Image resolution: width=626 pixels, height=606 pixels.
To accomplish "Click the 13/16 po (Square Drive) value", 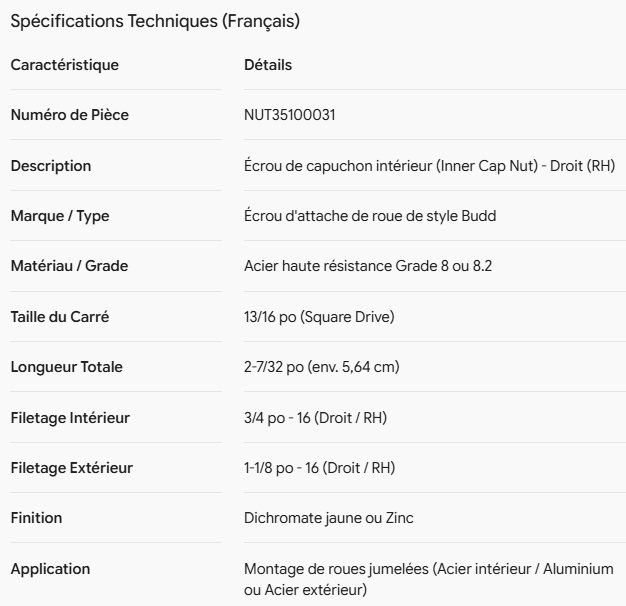I will coord(319,317).
